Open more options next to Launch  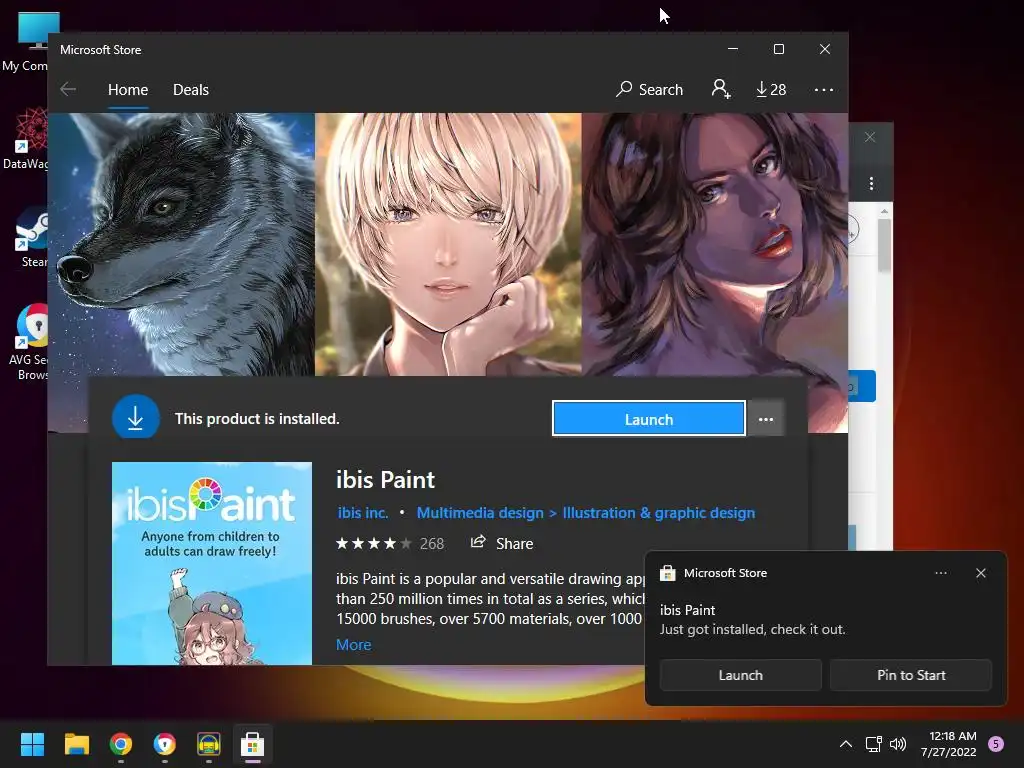point(766,419)
